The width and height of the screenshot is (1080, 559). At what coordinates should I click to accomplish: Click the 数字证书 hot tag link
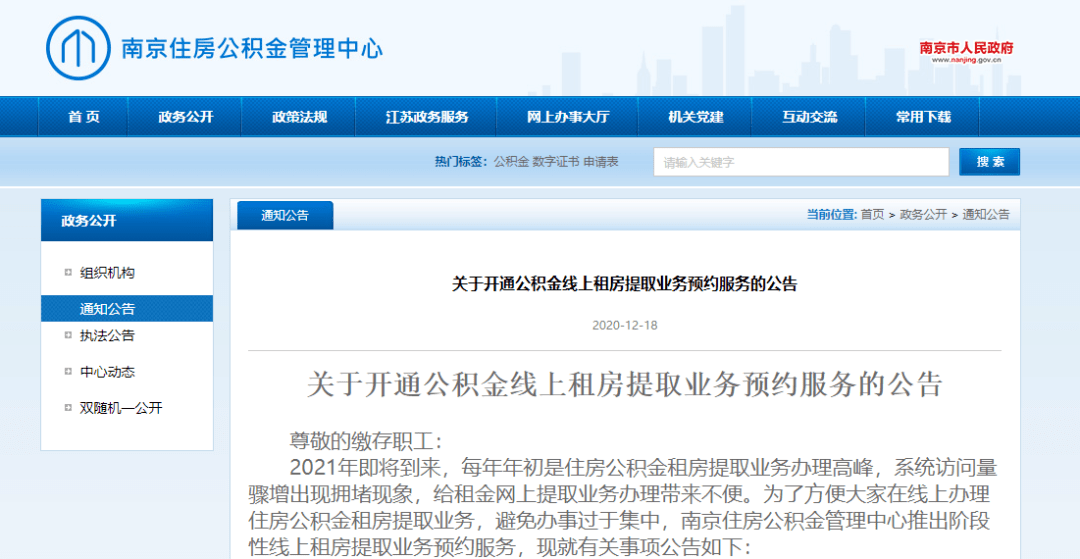pos(556,162)
